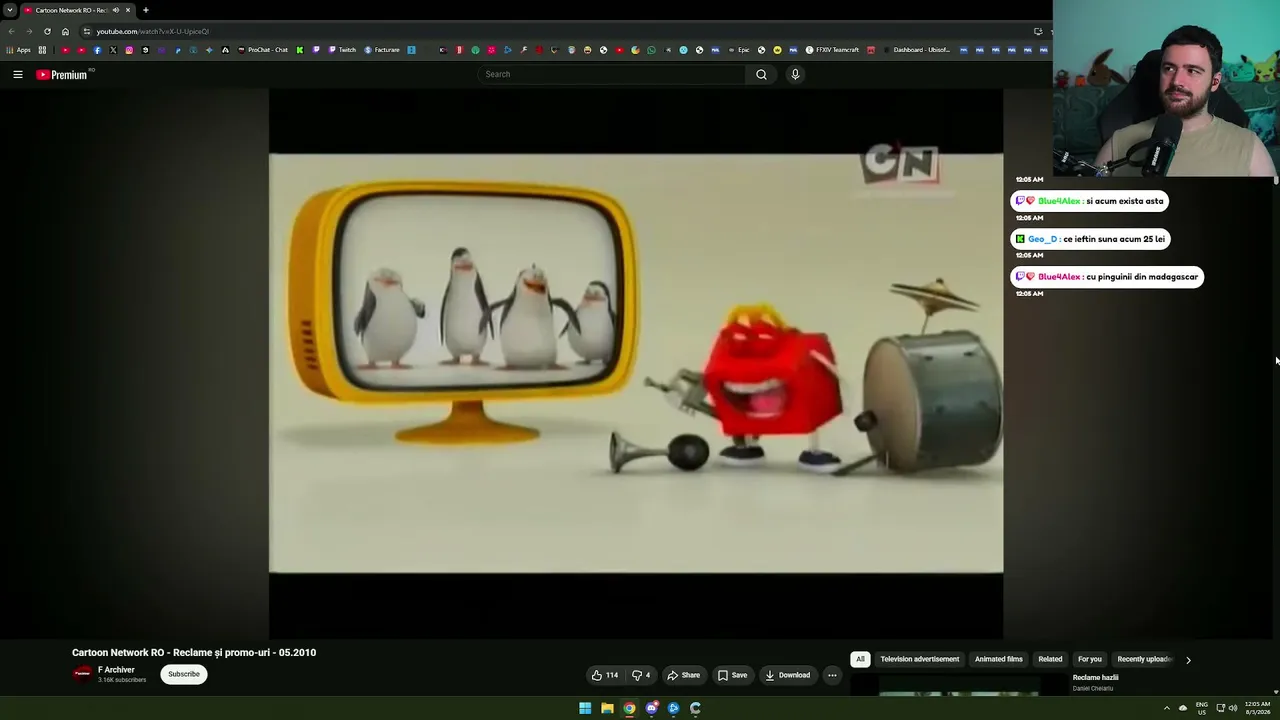Open the Windows Start menu
The height and width of the screenshot is (720, 1280).
(585, 708)
